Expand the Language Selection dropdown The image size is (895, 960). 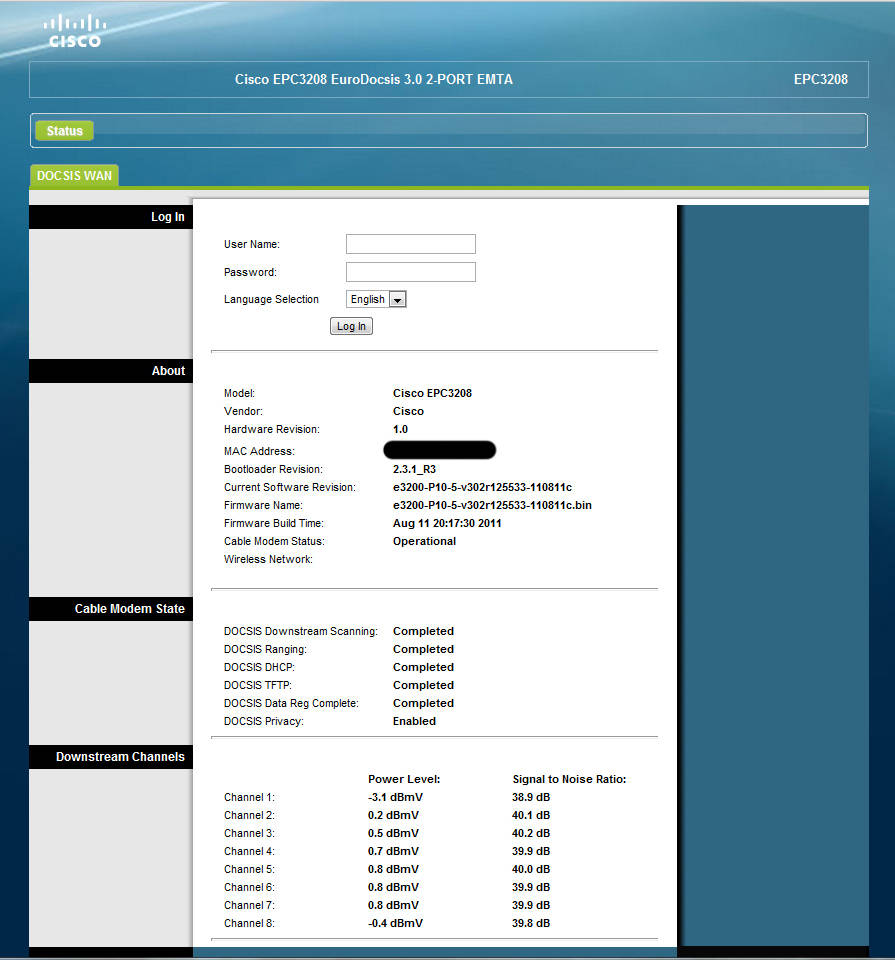[376, 299]
